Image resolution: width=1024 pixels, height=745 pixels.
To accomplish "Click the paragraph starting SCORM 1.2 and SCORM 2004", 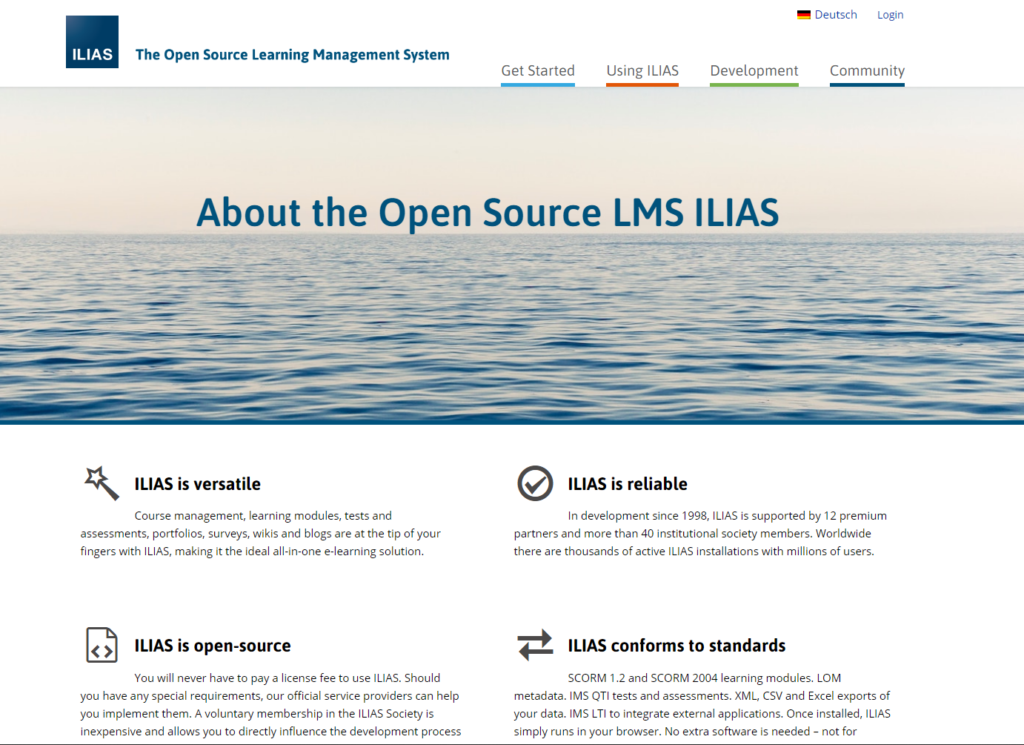I will coord(702,705).
